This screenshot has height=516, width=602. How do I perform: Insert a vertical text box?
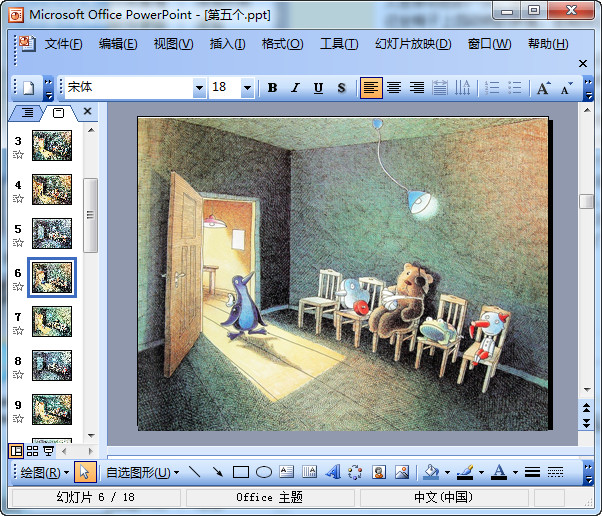[309, 472]
